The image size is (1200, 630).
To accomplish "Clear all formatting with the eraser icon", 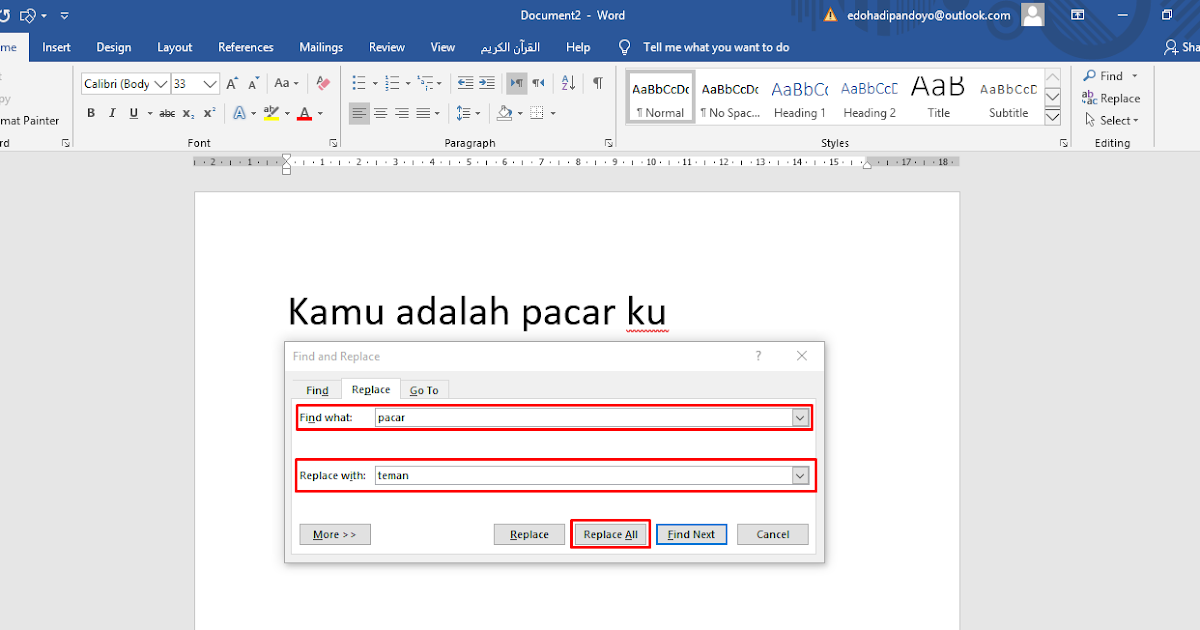I will point(322,84).
